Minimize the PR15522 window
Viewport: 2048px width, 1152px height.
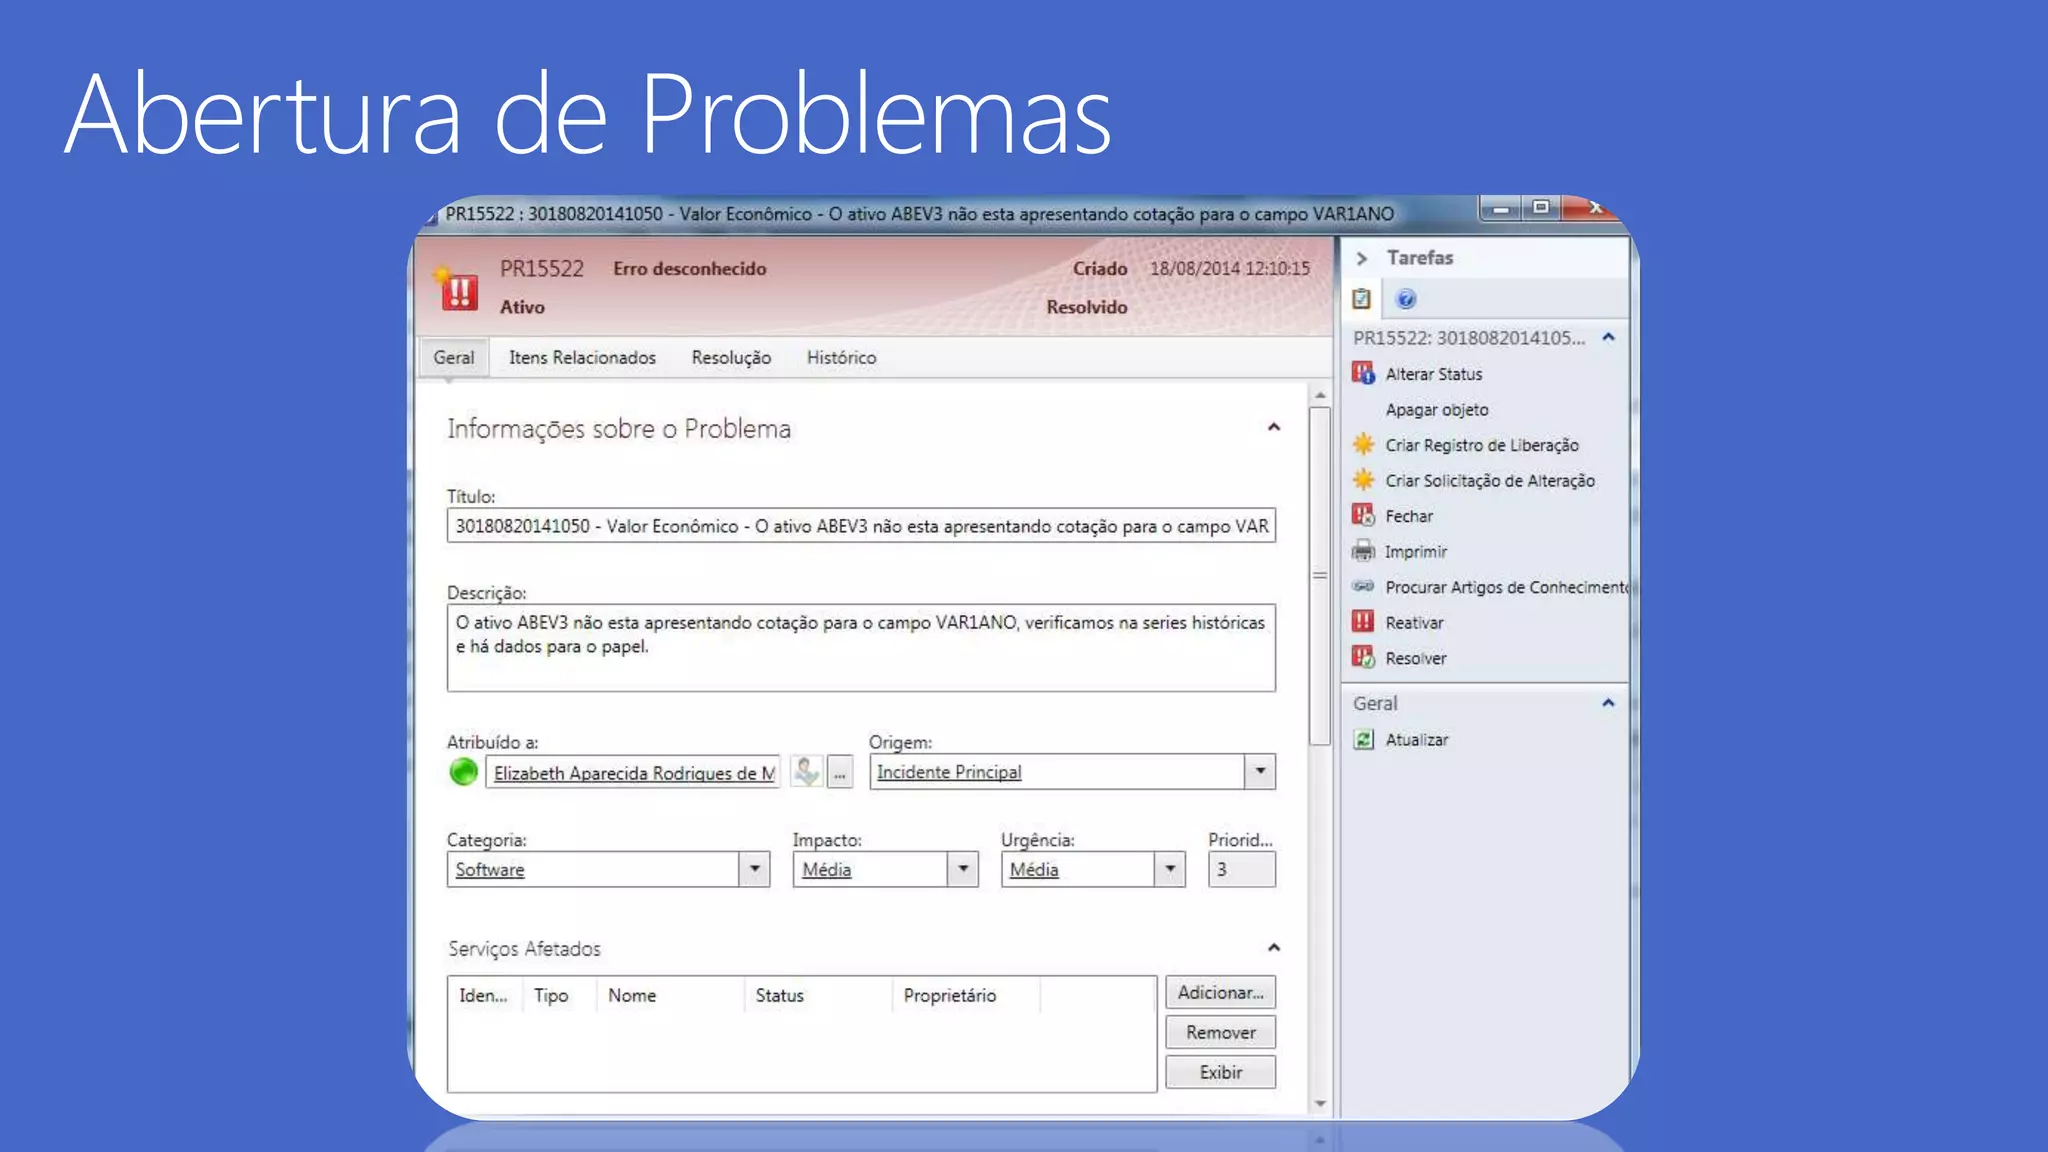[1500, 208]
